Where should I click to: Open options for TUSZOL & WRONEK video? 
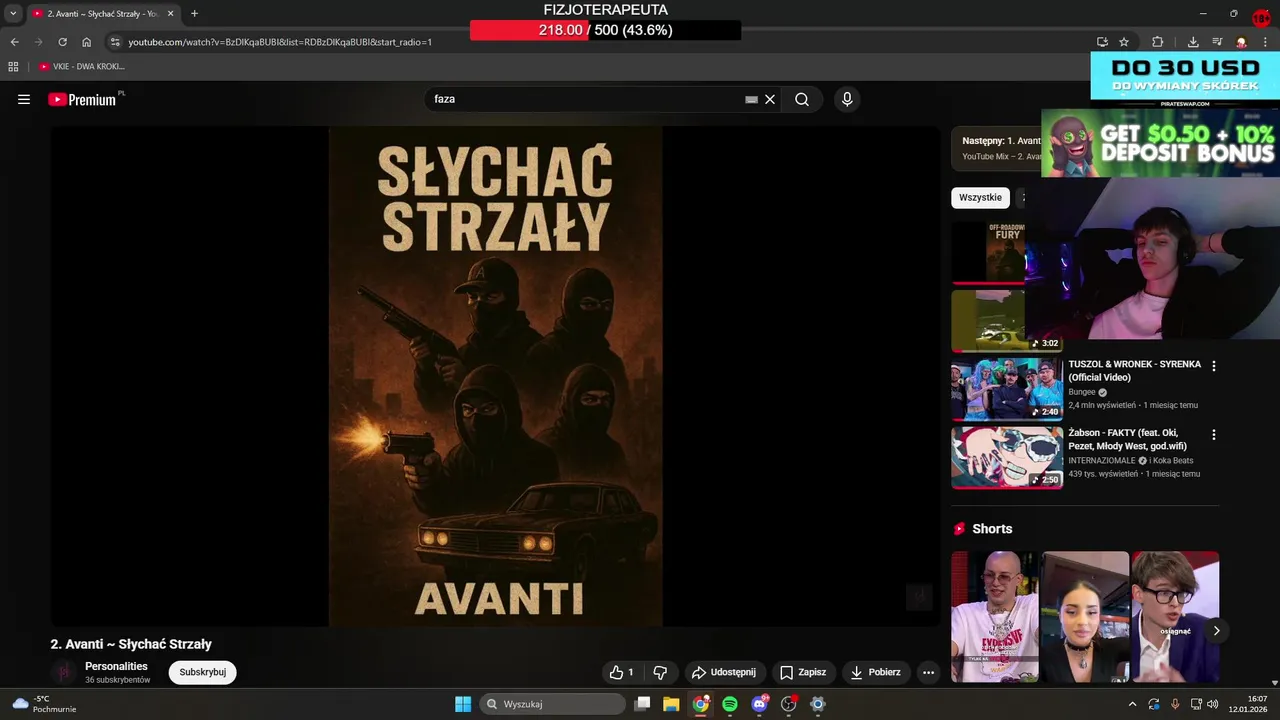[x=1214, y=366]
